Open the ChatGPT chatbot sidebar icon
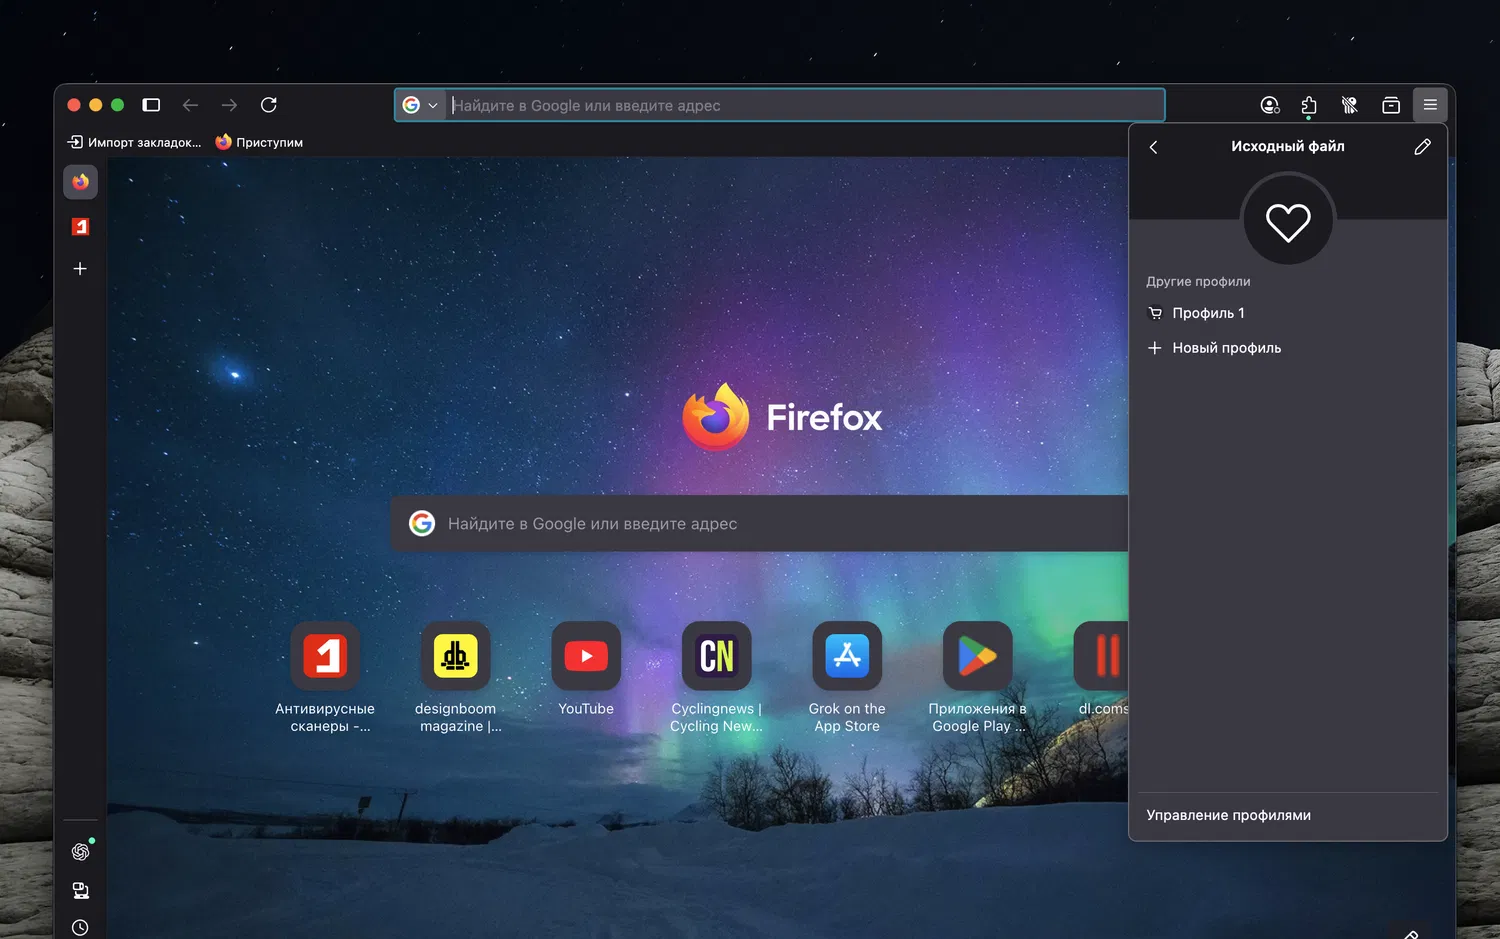 [81, 851]
